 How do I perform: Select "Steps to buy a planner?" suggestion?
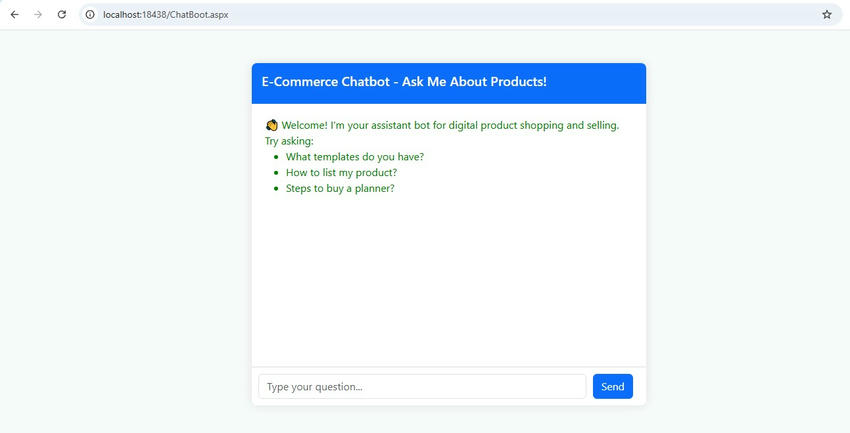pyautogui.click(x=340, y=189)
